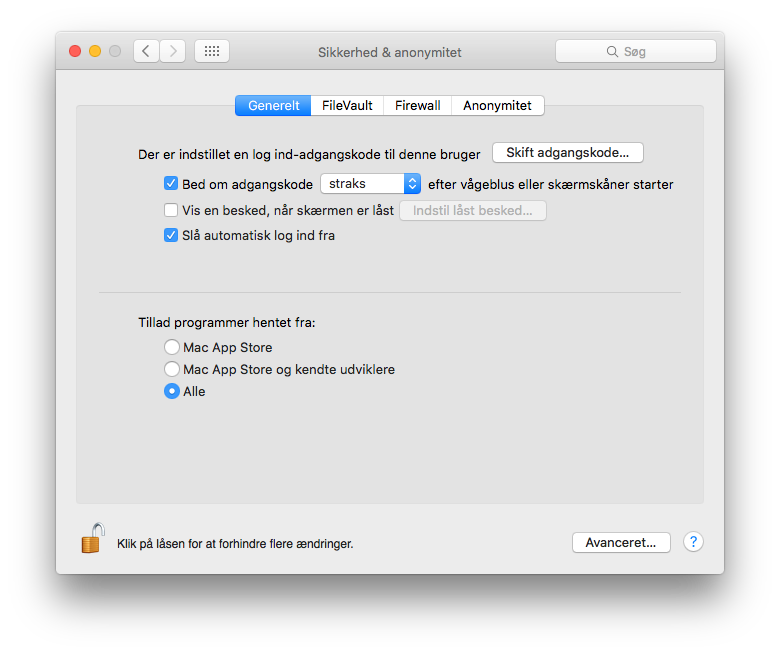Select the 'Alle' radio option

pyautogui.click(x=172, y=391)
